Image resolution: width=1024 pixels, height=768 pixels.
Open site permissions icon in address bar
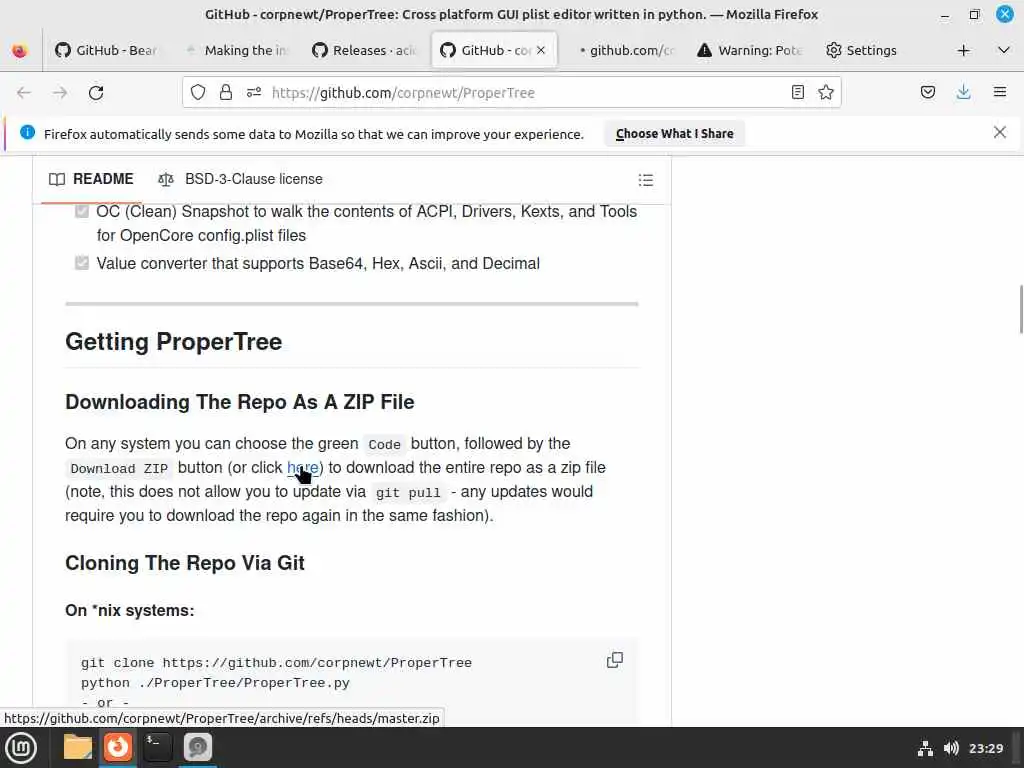(x=254, y=92)
